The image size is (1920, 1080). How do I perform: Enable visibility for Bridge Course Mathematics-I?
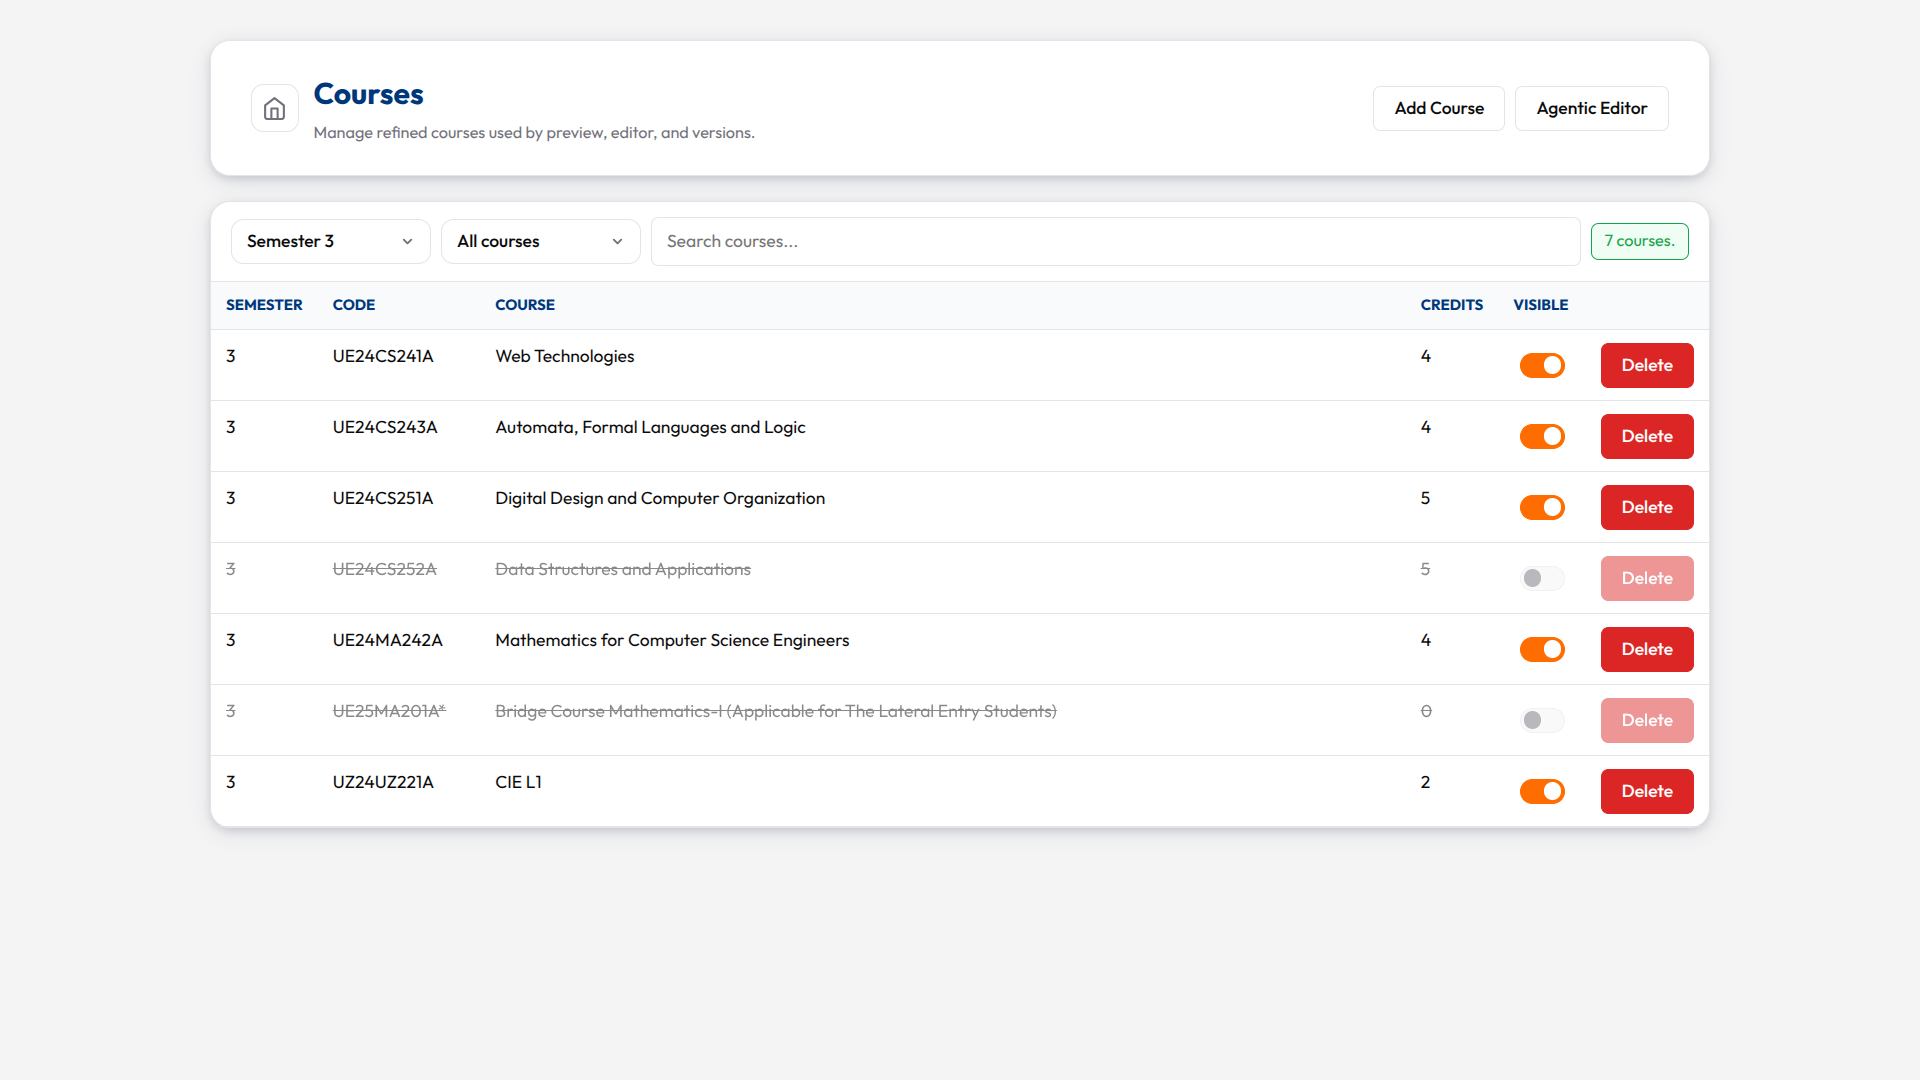pyautogui.click(x=1542, y=720)
